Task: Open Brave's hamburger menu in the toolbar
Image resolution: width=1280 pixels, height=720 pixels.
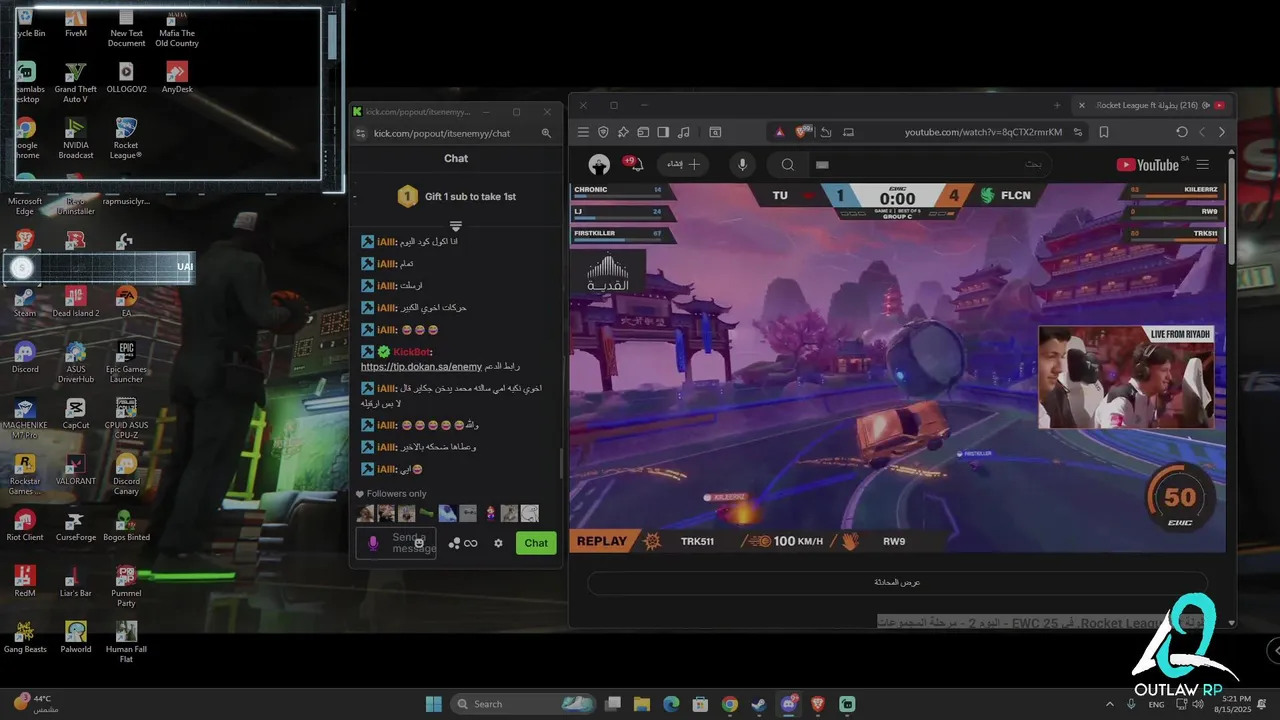Action: click(583, 132)
